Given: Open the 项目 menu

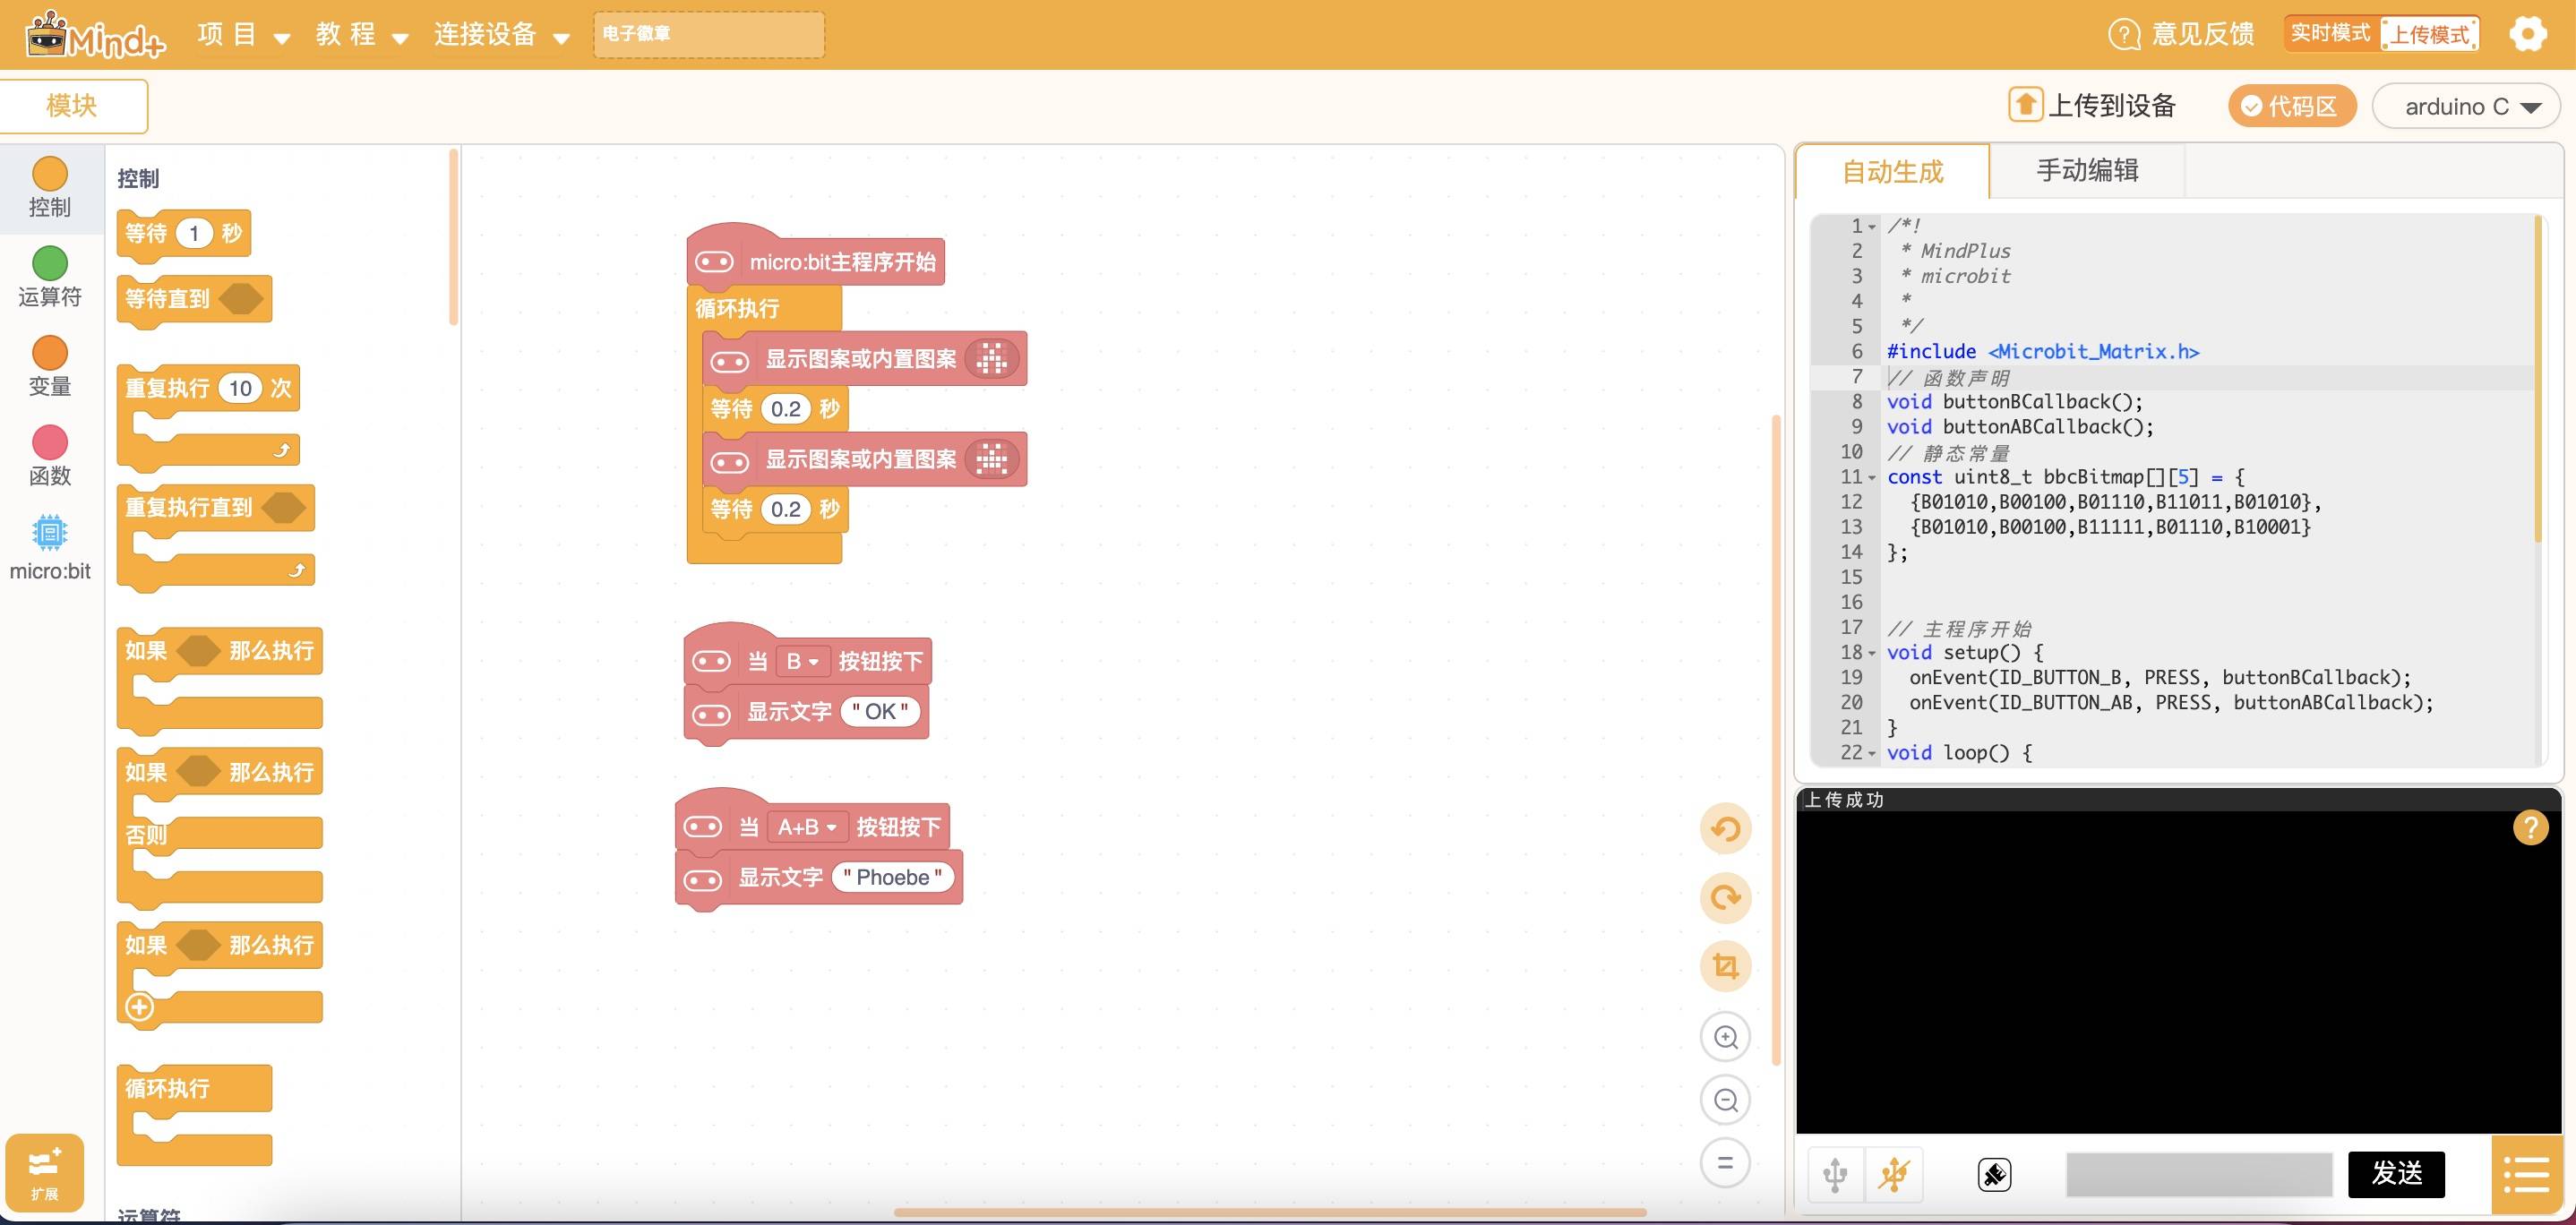Looking at the screenshot, I should tap(243, 35).
